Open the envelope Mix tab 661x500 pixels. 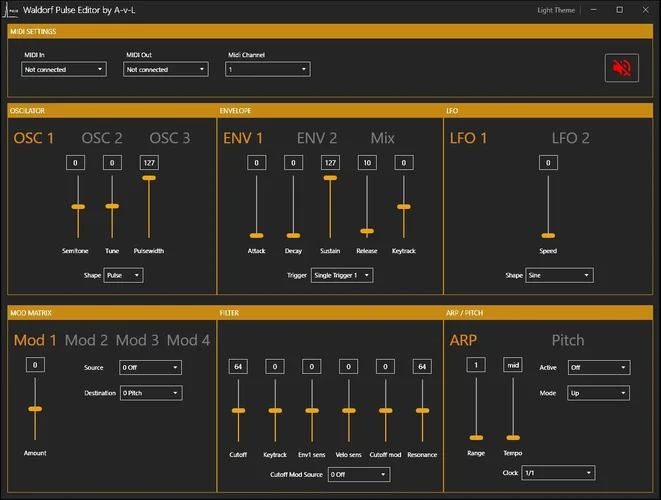[x=383, y=138]
